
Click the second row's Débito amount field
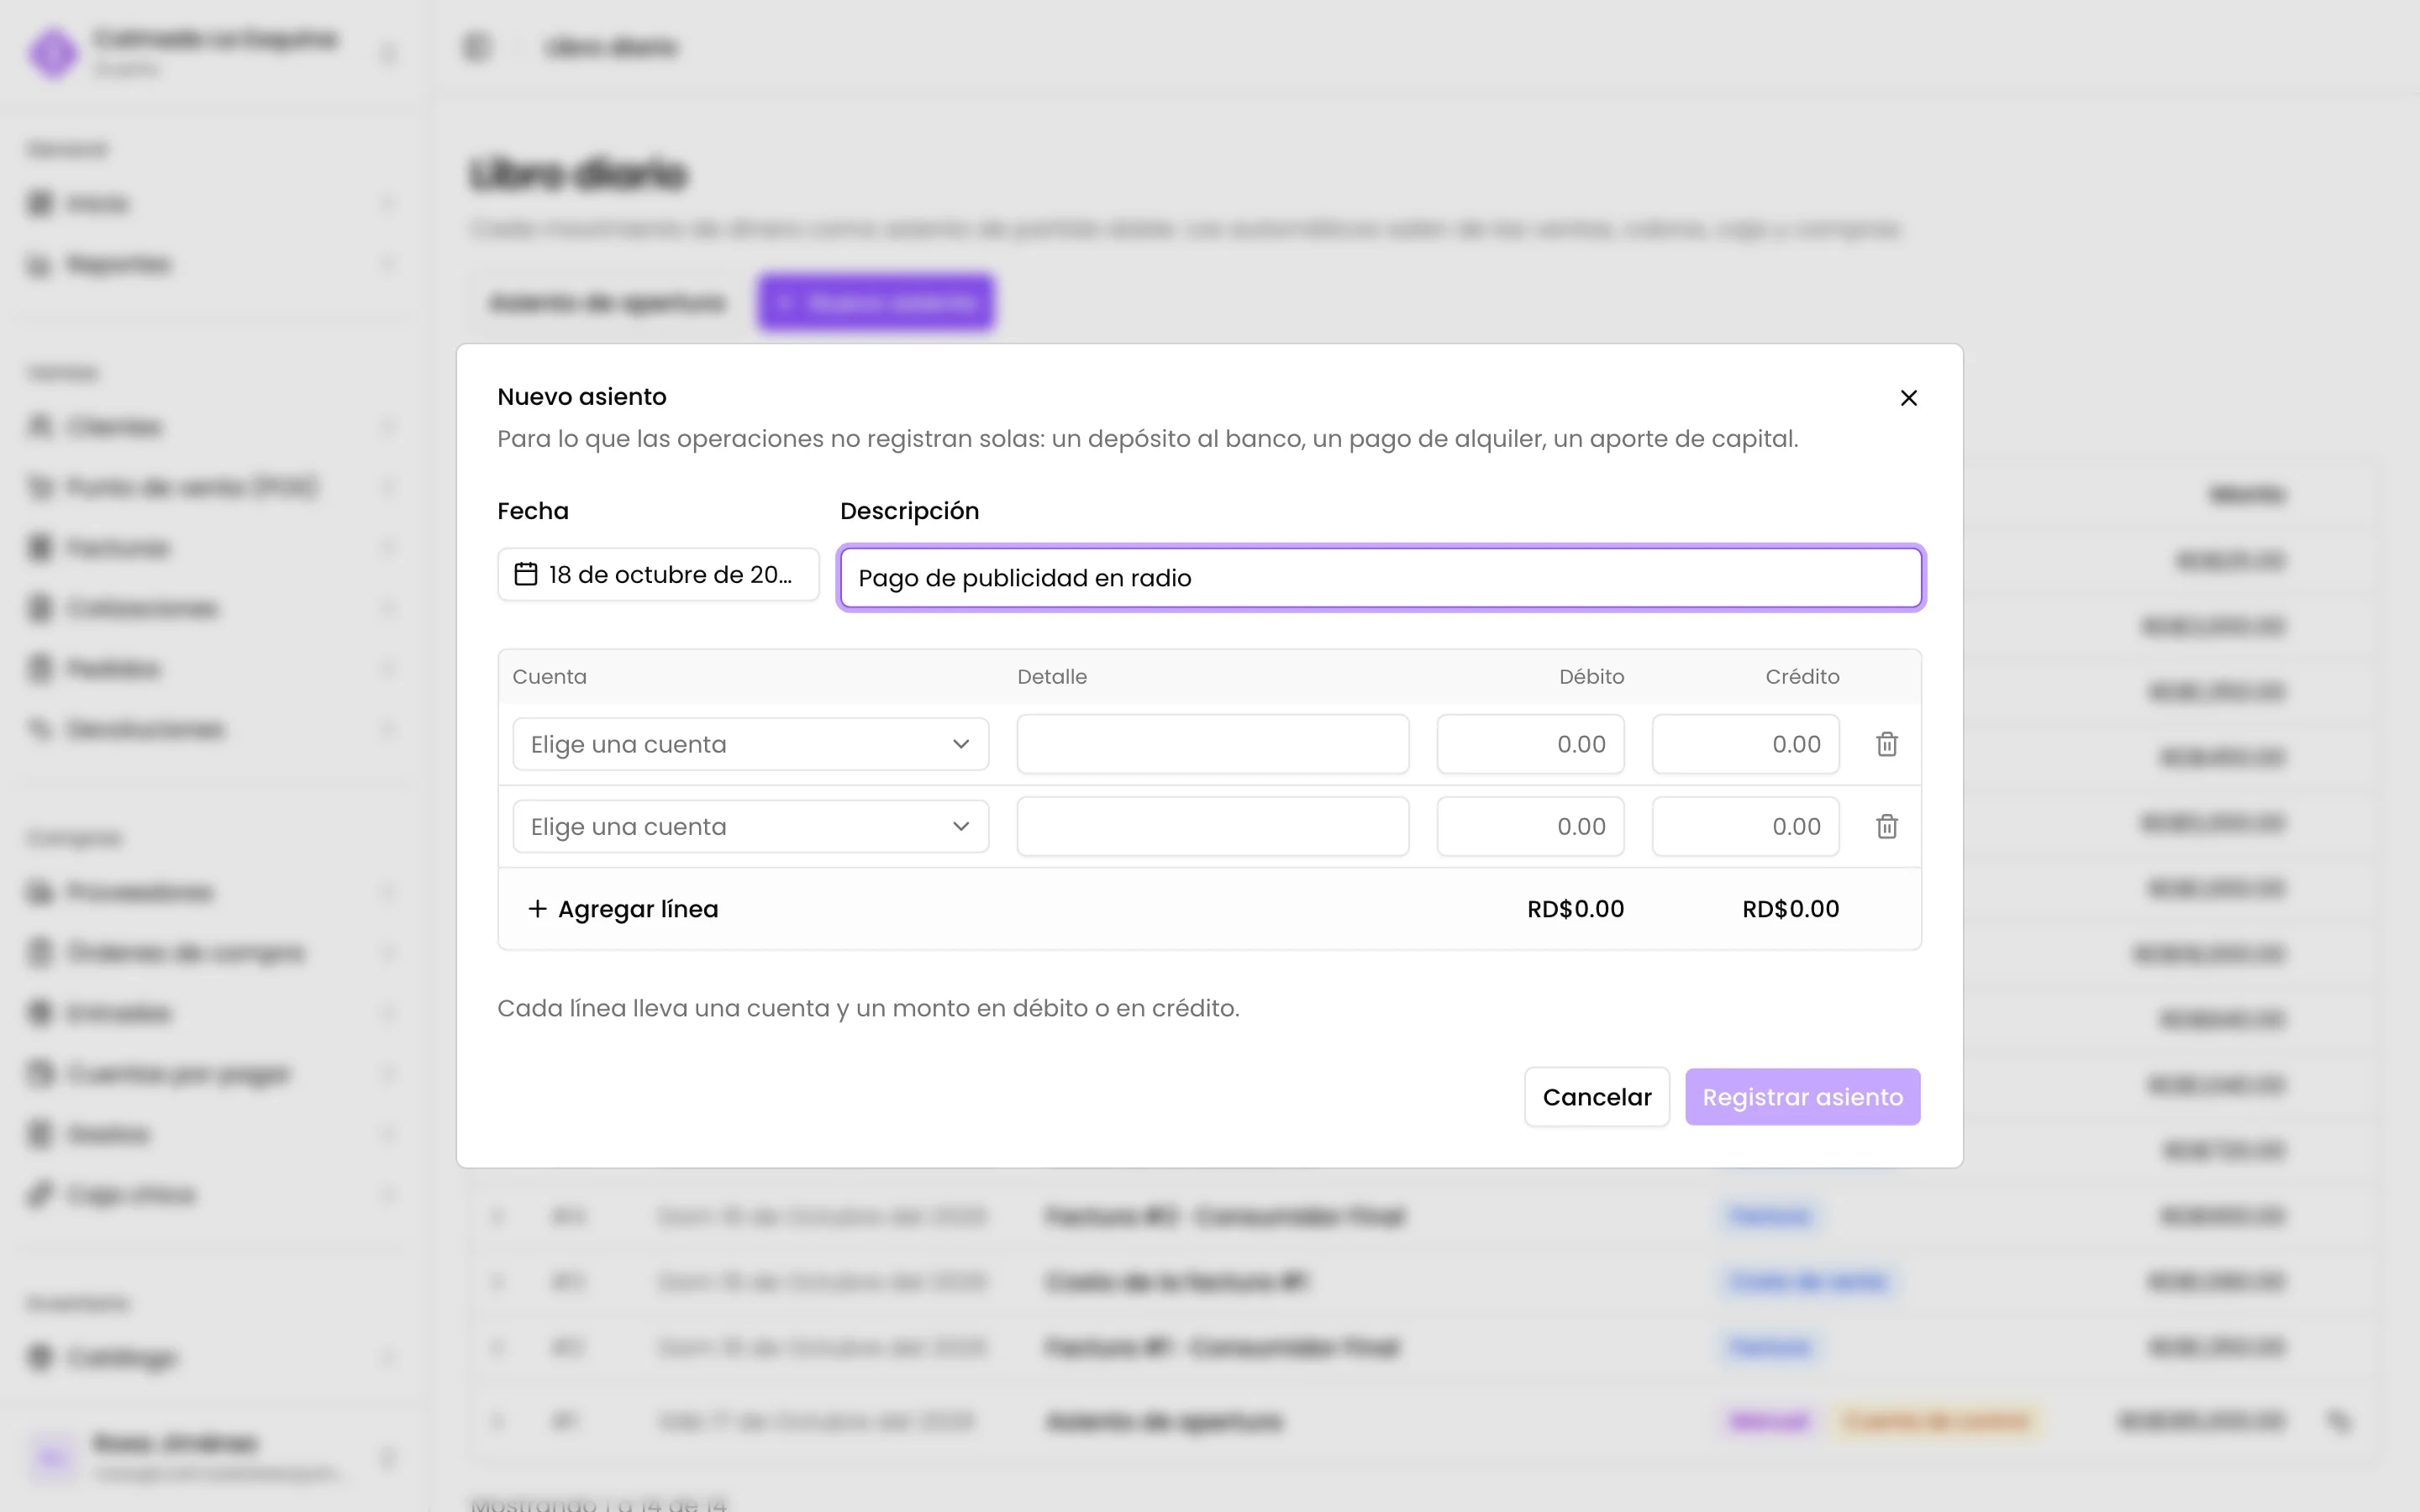coord(1530,827)
